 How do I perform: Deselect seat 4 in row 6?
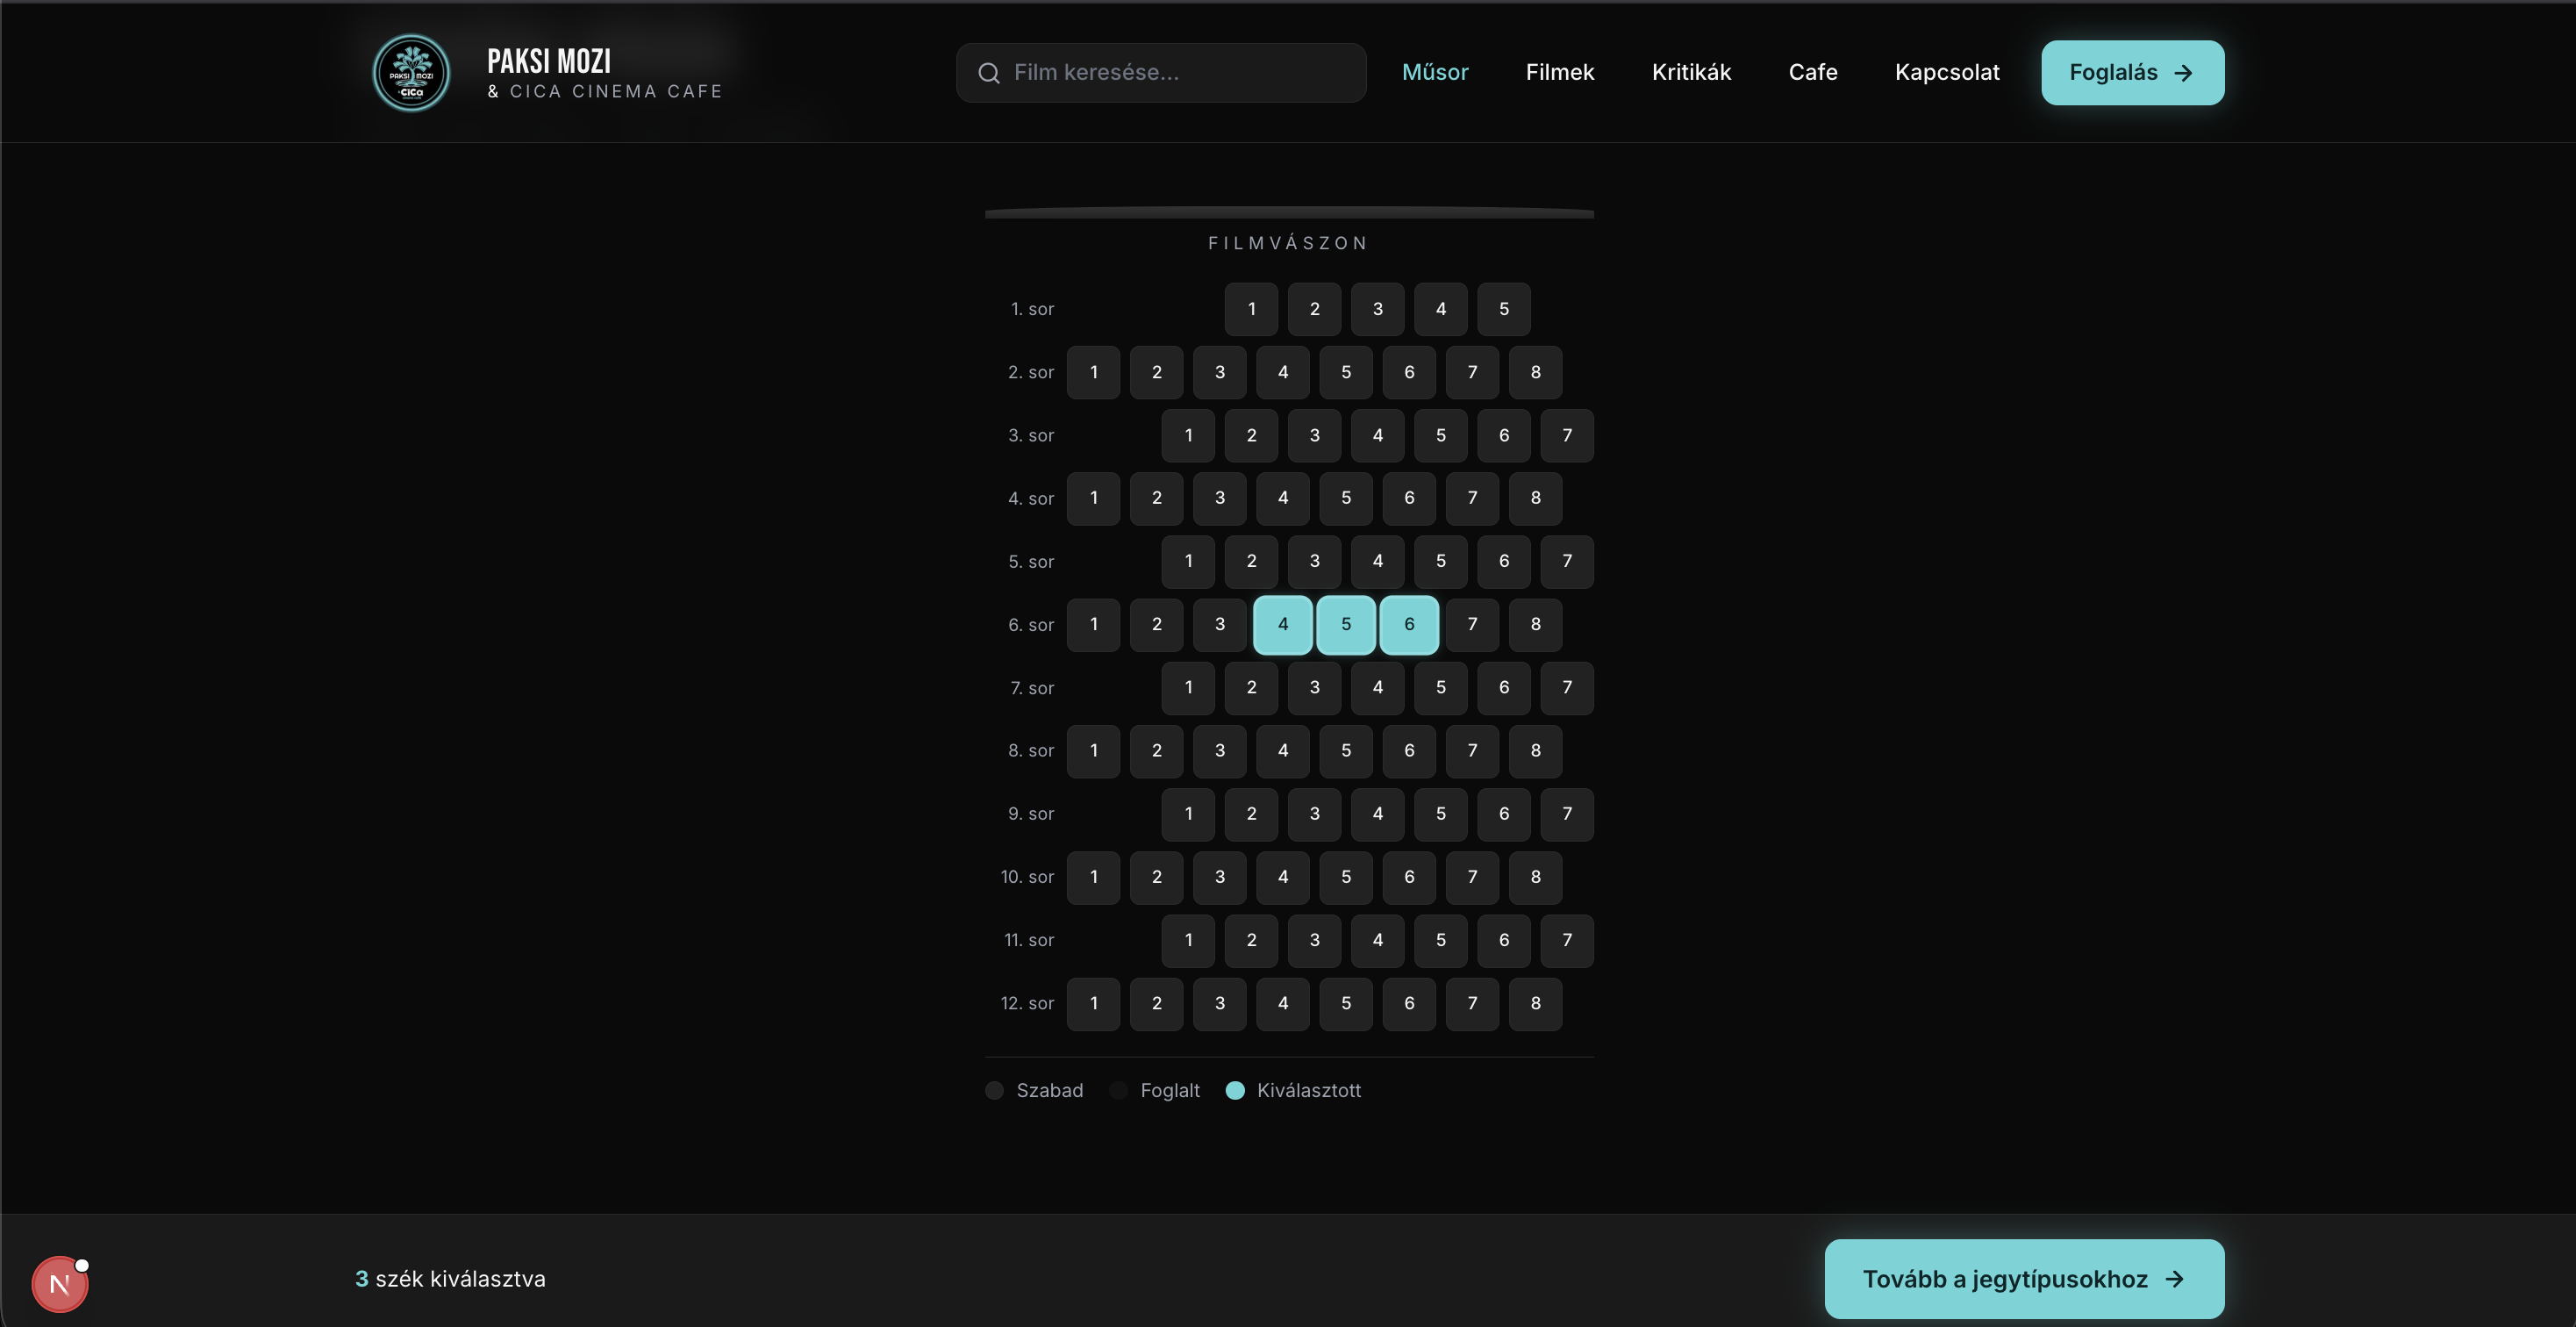(1283, 624)
